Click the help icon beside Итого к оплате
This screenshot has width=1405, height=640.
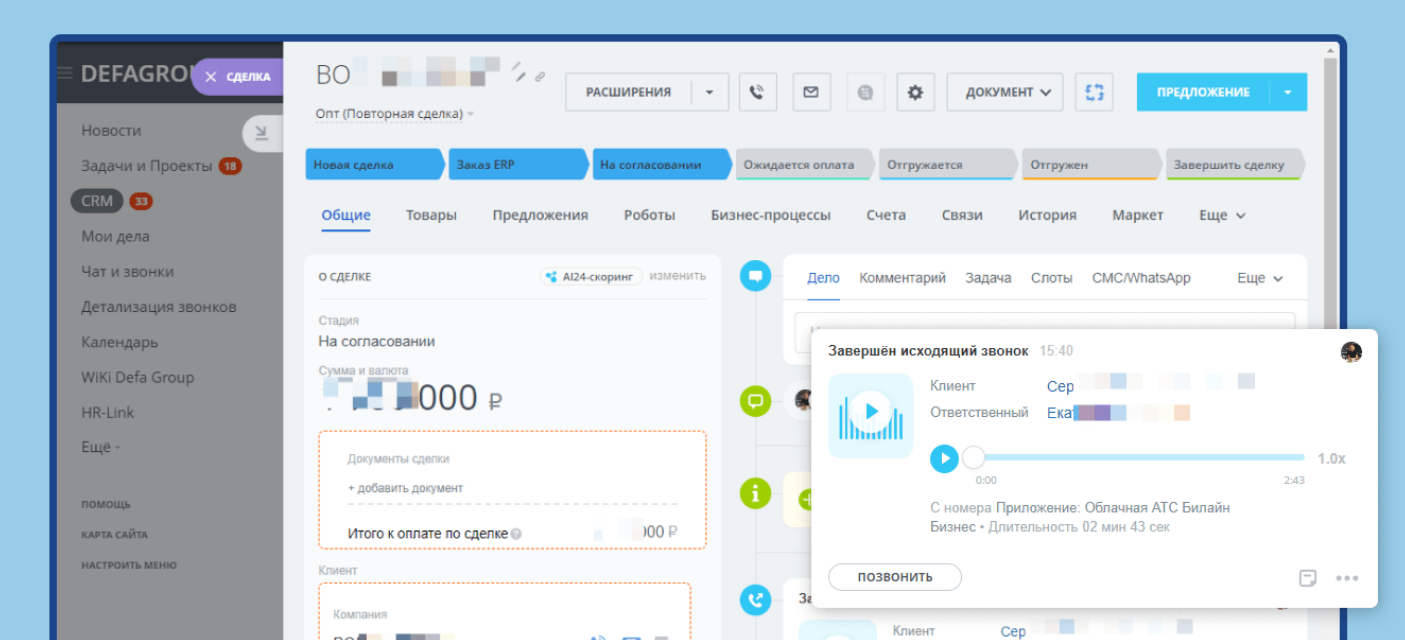[516, 534]
